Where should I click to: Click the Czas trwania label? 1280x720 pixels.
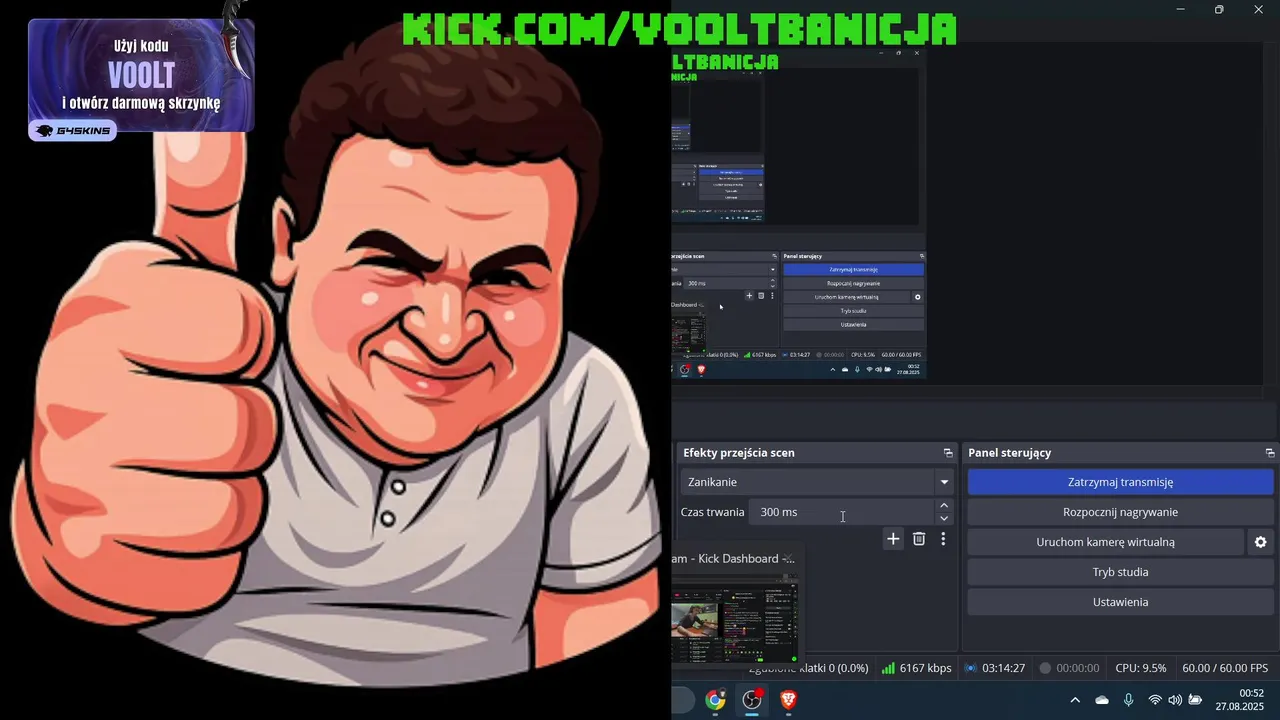point(713,512)
